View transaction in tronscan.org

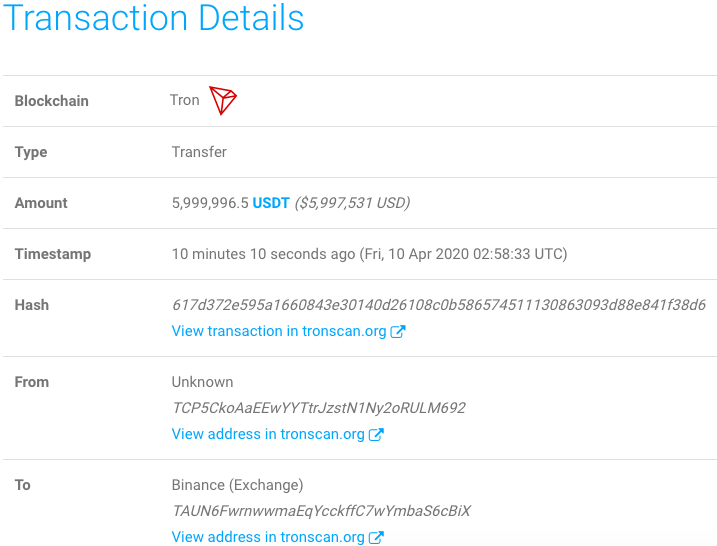pos(279,331)
